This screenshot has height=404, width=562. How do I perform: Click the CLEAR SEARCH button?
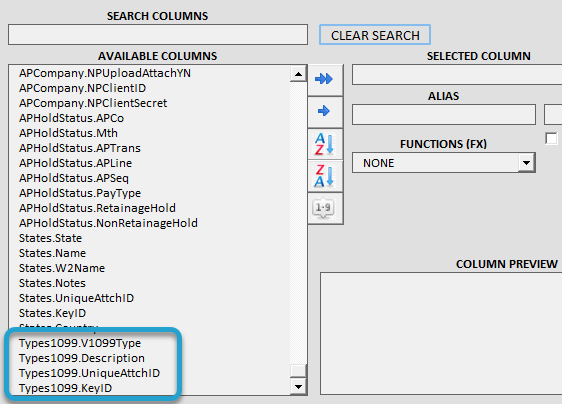(375, 35)
